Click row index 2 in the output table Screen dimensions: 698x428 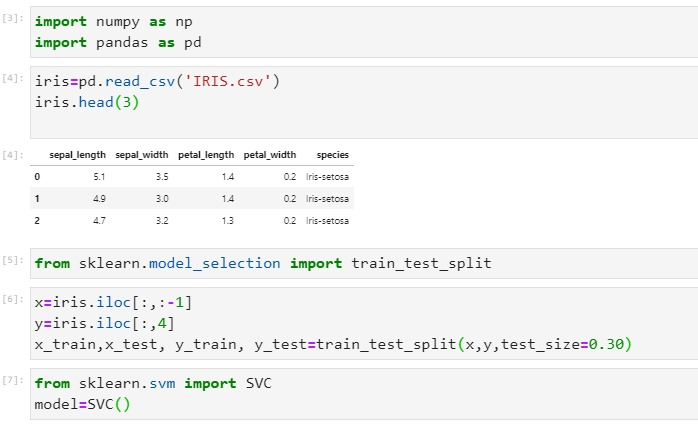pyautogui.click(x=37, y=220)
